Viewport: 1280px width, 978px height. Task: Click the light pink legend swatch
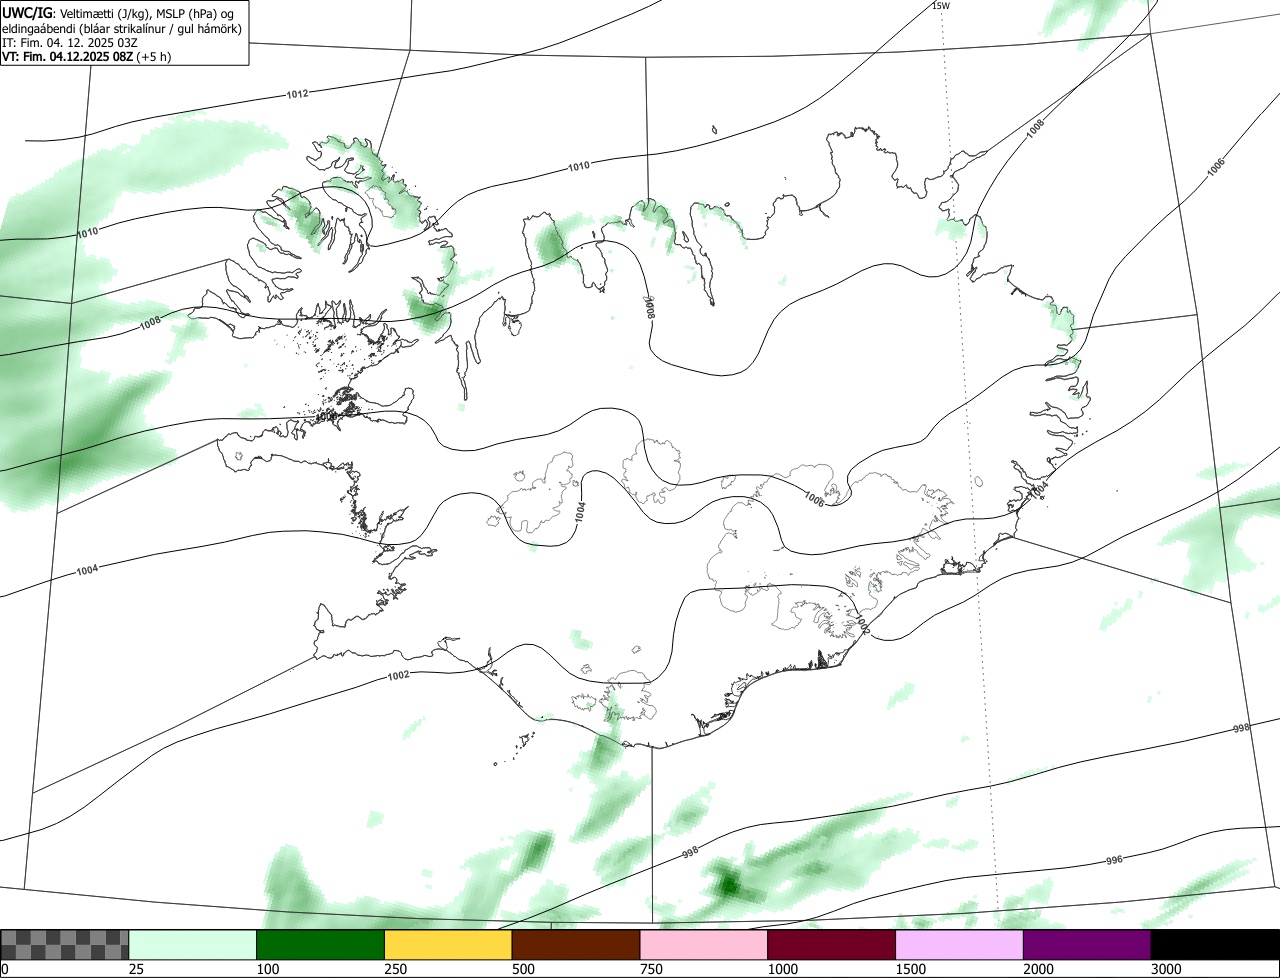704,945
